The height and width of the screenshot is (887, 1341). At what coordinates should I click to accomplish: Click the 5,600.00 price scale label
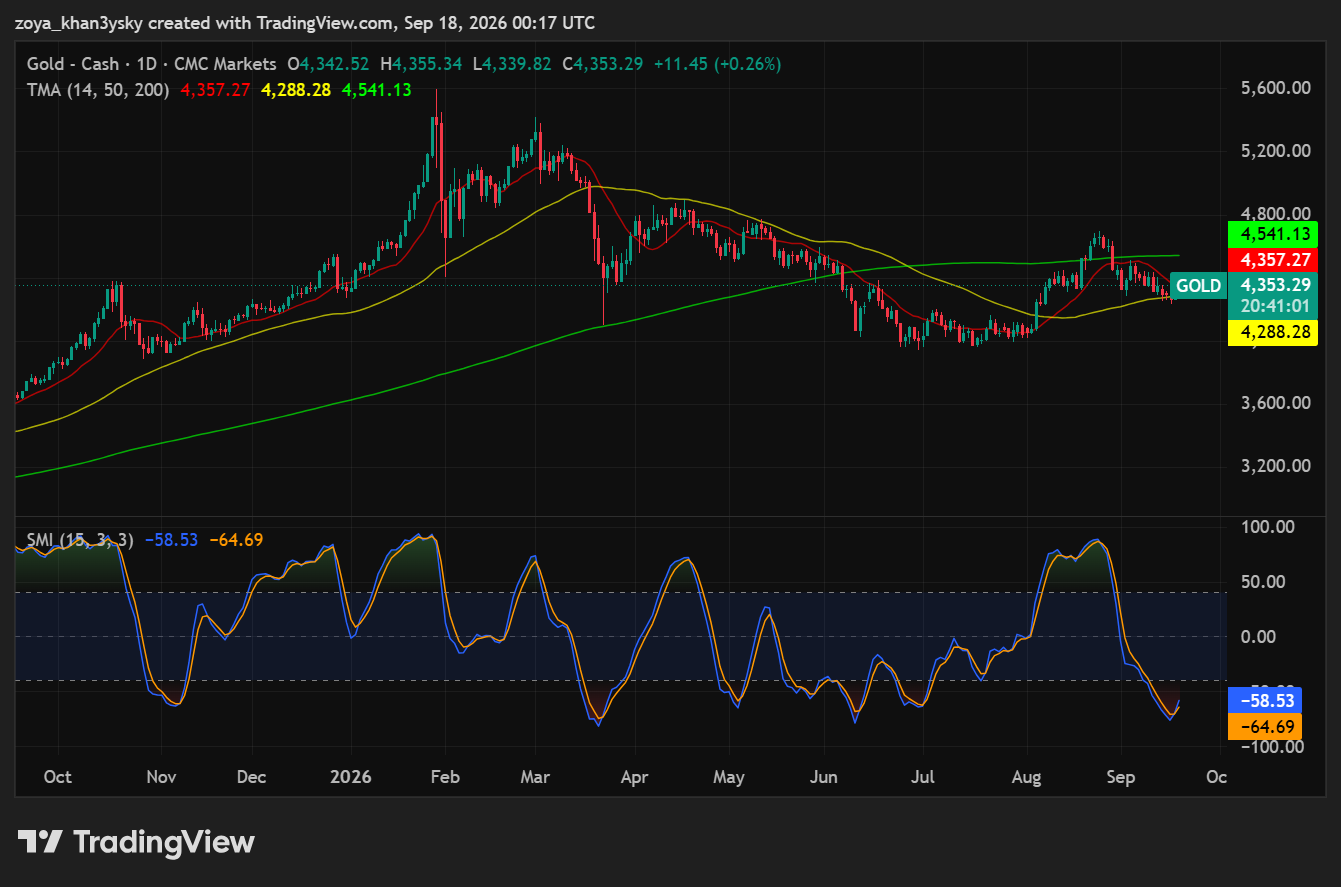coord(1275,88)
